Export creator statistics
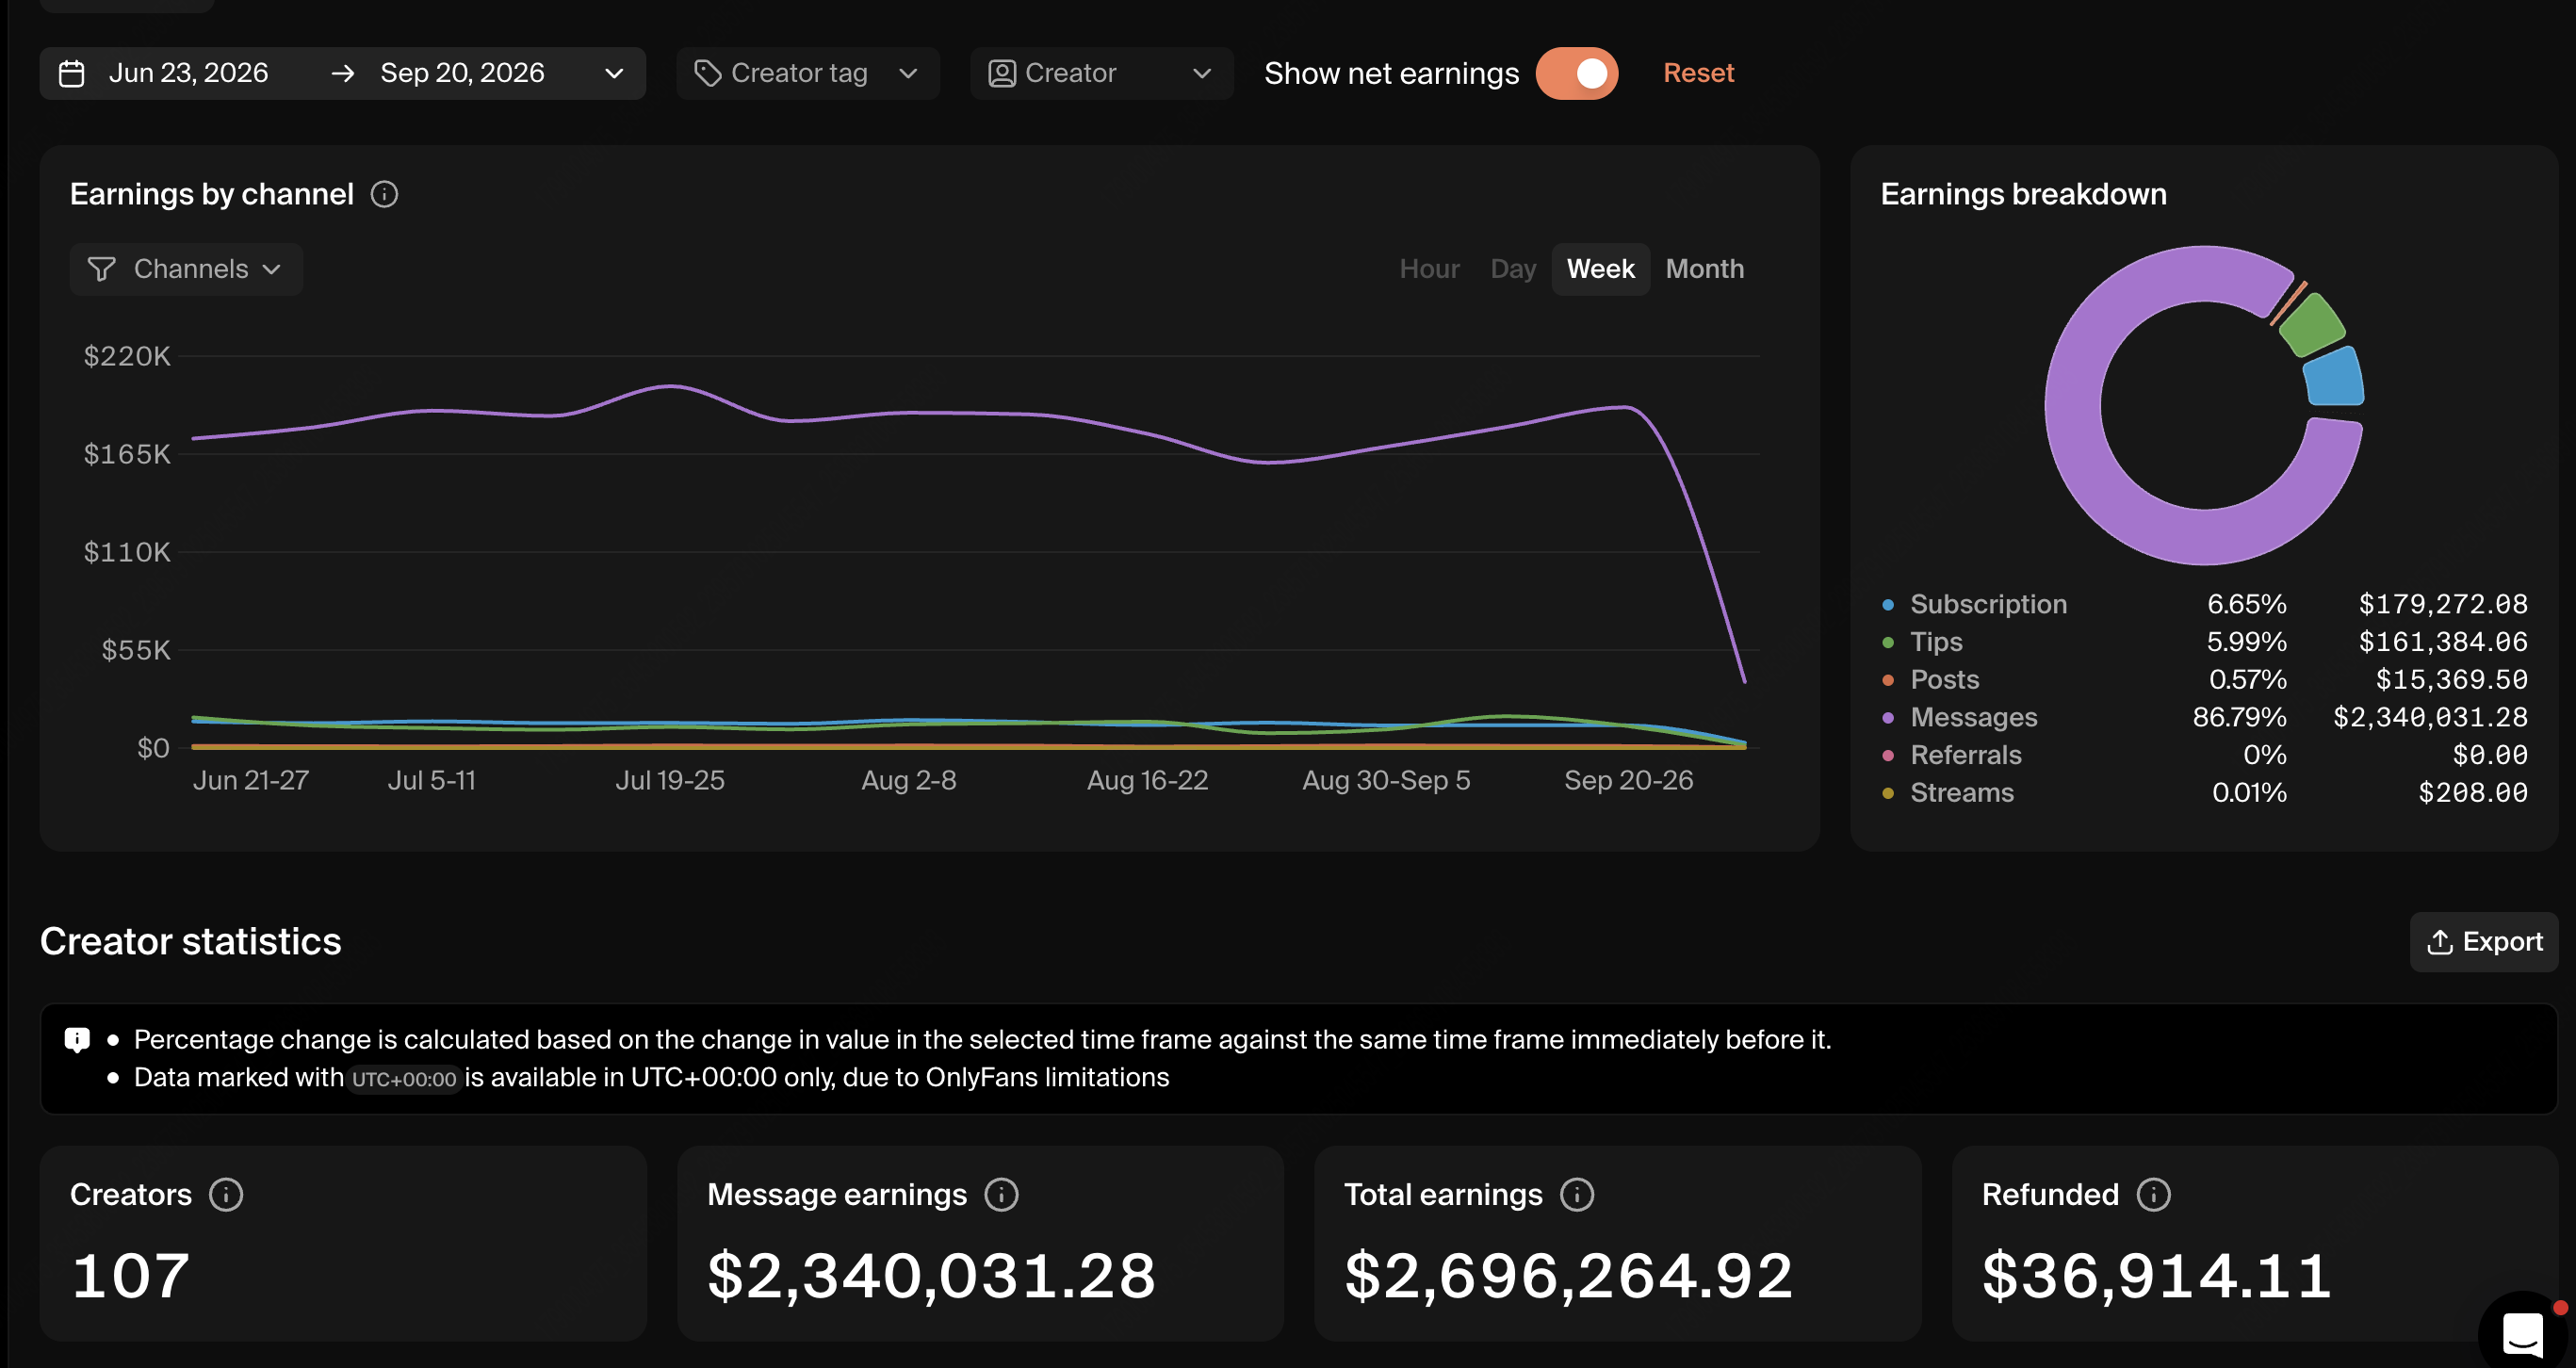This screenshot has width=2576, height=1368. 2484,942
